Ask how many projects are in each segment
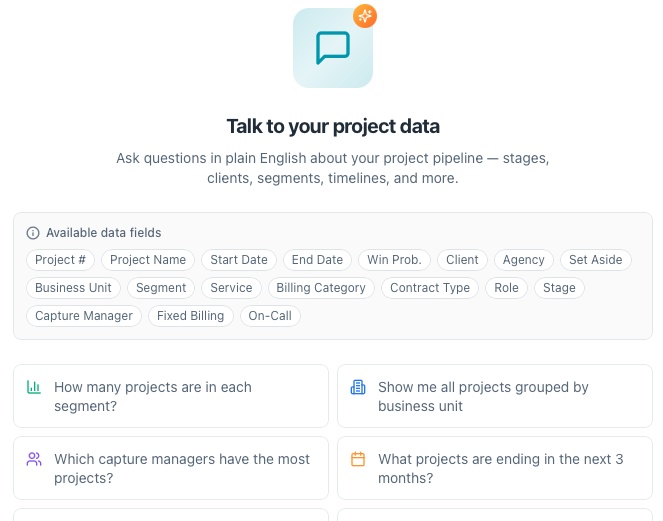 click(x=171, y=396)
